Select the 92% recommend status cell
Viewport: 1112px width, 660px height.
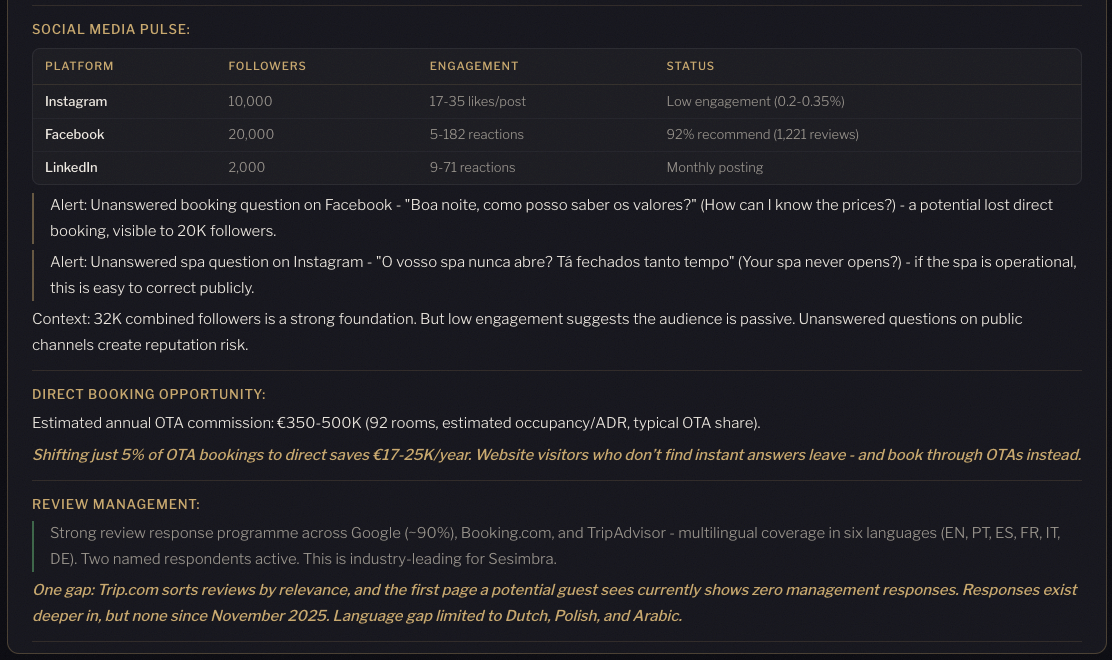point(762,134)
